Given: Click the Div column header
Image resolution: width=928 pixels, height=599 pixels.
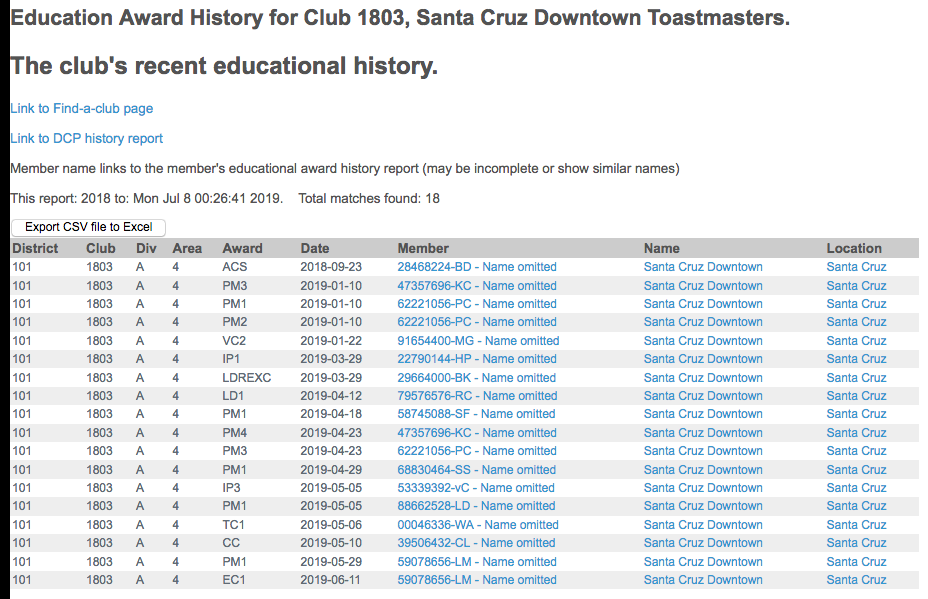Looking at the screenshot, I should 146,249.
